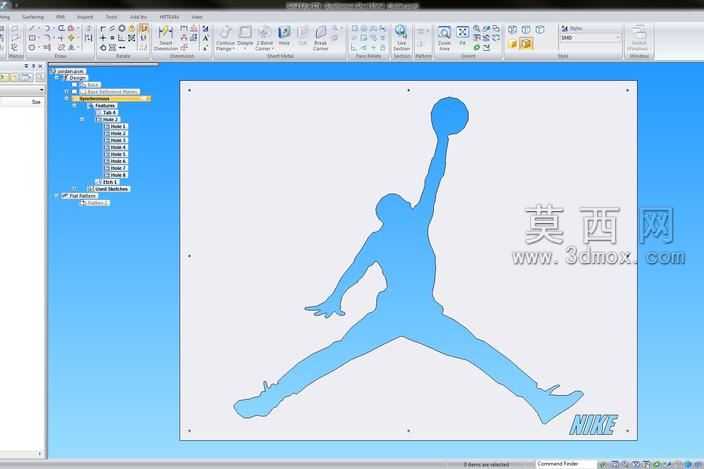Click the green rotate icon in Orient group

[476, 47]
